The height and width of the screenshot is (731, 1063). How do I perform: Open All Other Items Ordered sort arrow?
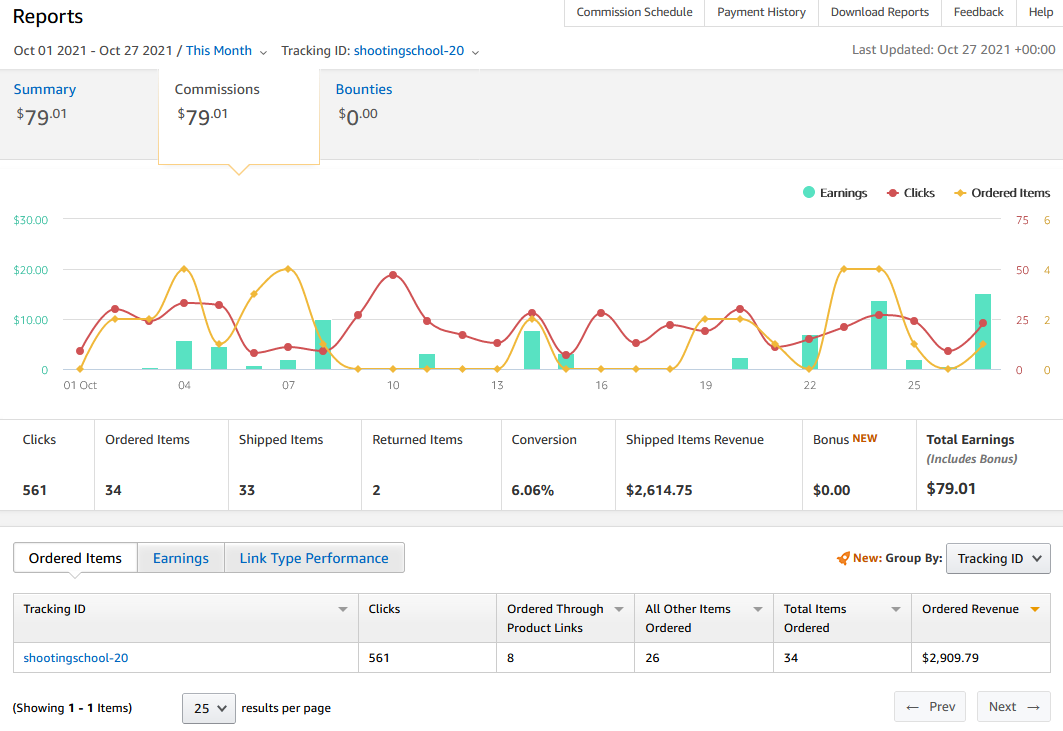coord(758,609)
